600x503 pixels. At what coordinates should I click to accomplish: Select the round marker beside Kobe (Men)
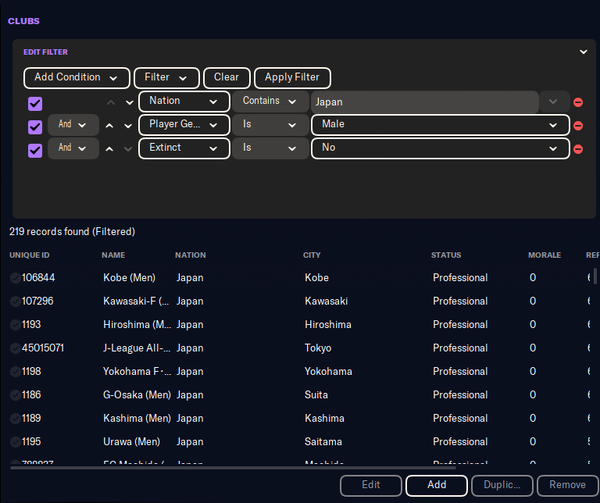(15, 278)
